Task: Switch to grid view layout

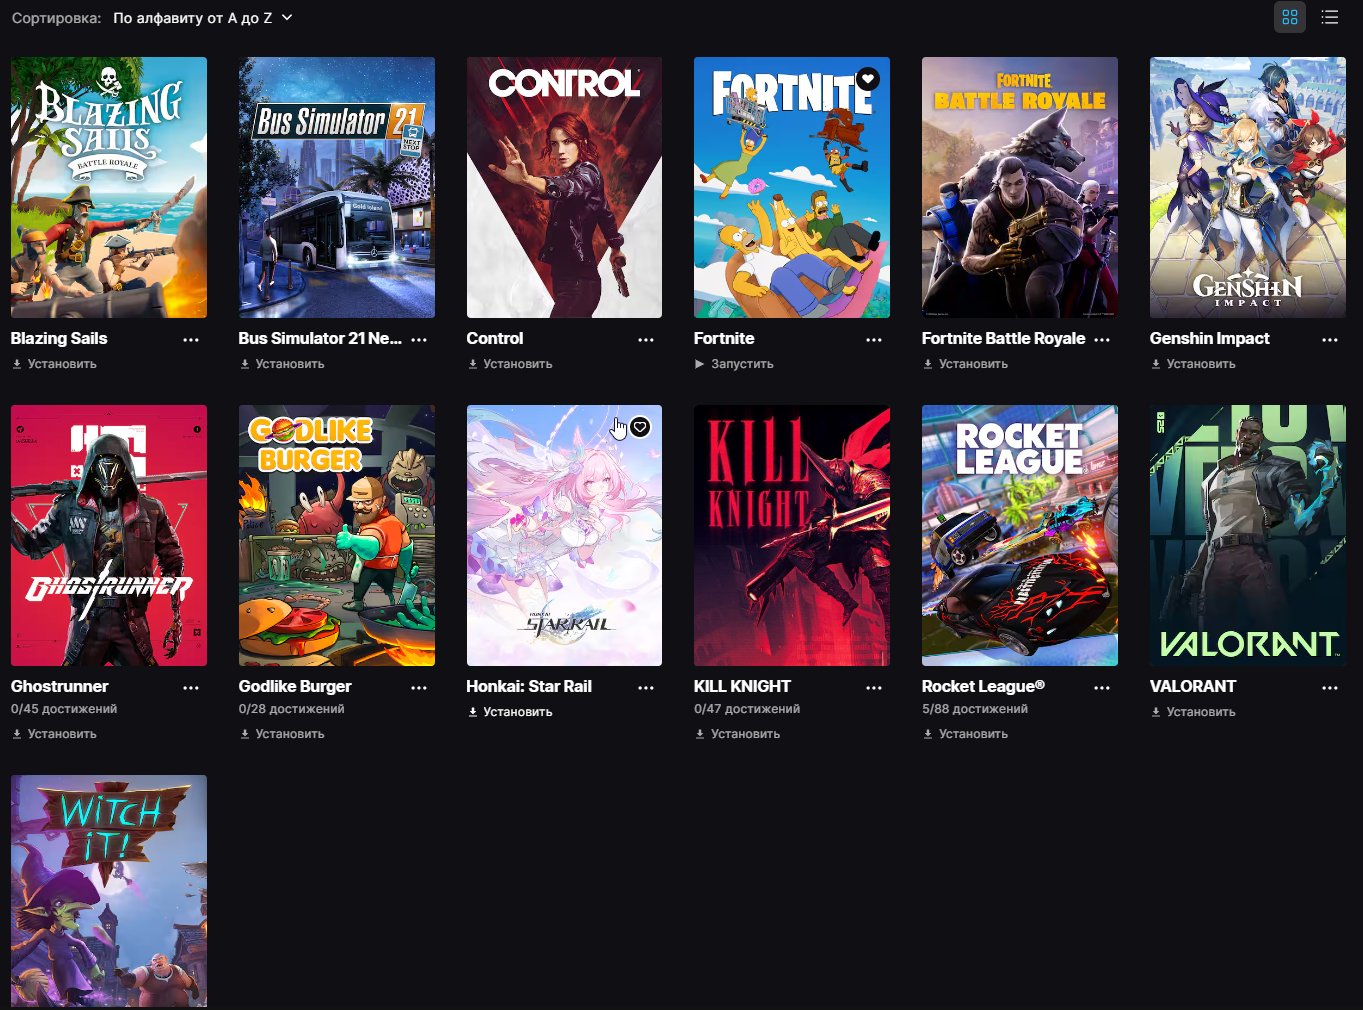Action: click(x=1289, y=17)
